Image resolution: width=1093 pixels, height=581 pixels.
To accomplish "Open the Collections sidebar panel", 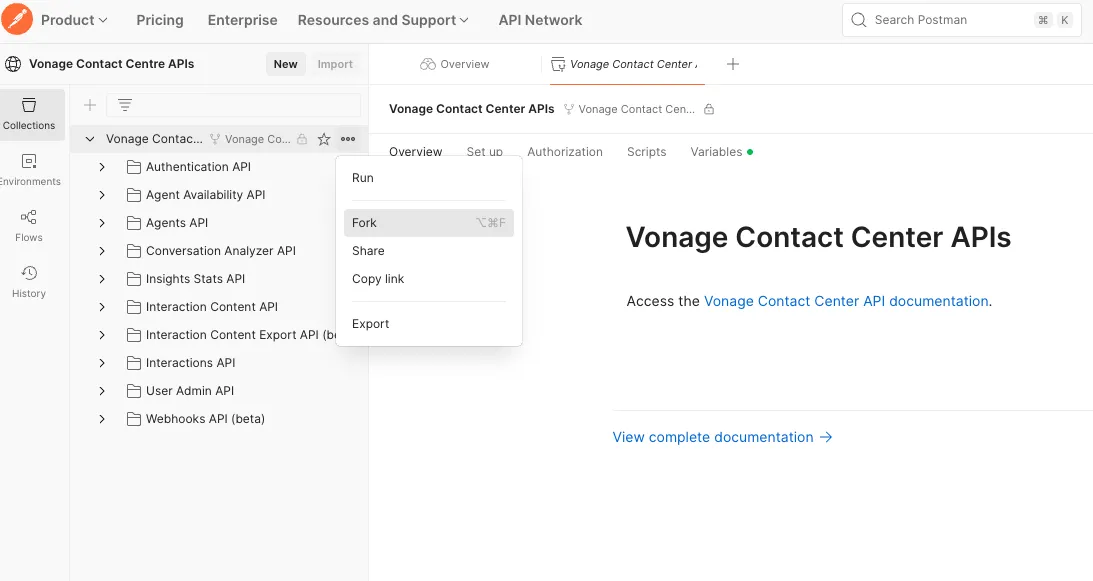I will coord(29,114).
